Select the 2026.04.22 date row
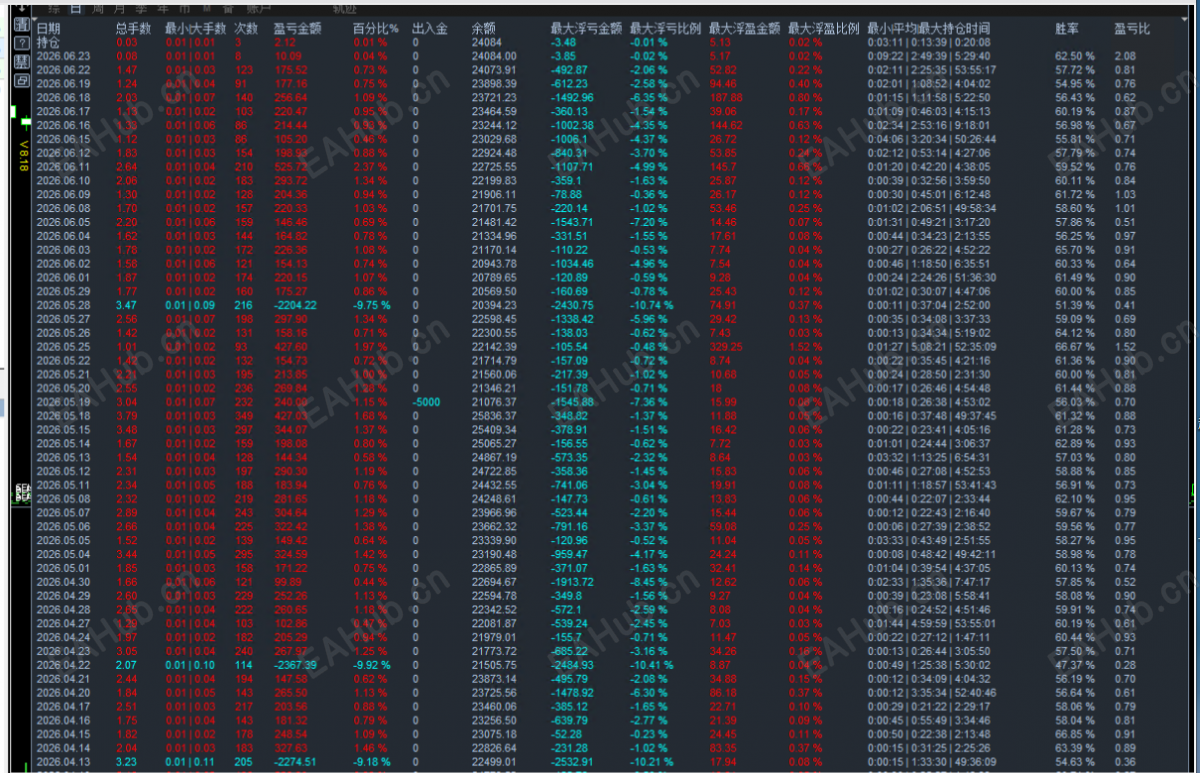Screen dimensions: 1200x773 coord(62,664)
